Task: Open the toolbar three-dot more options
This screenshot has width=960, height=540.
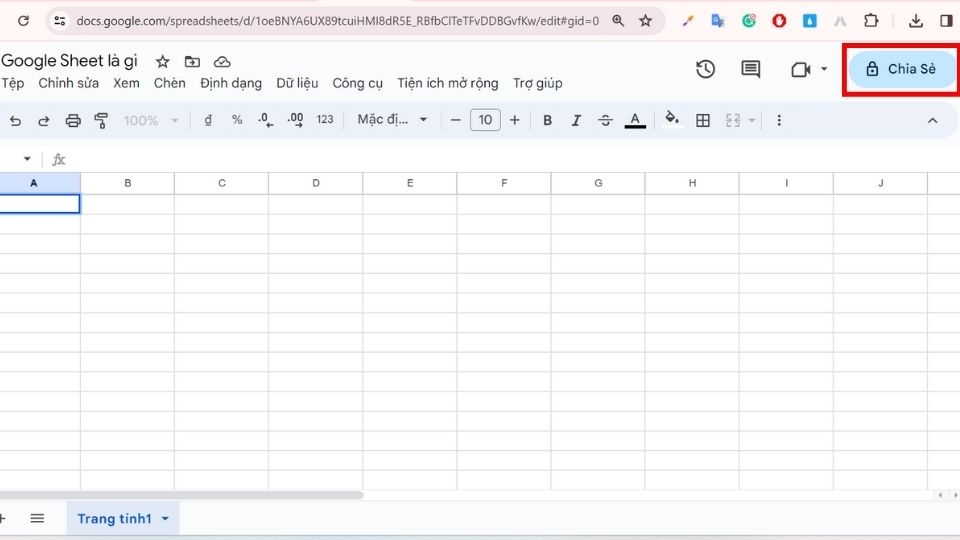Action: tap(779, 121)
